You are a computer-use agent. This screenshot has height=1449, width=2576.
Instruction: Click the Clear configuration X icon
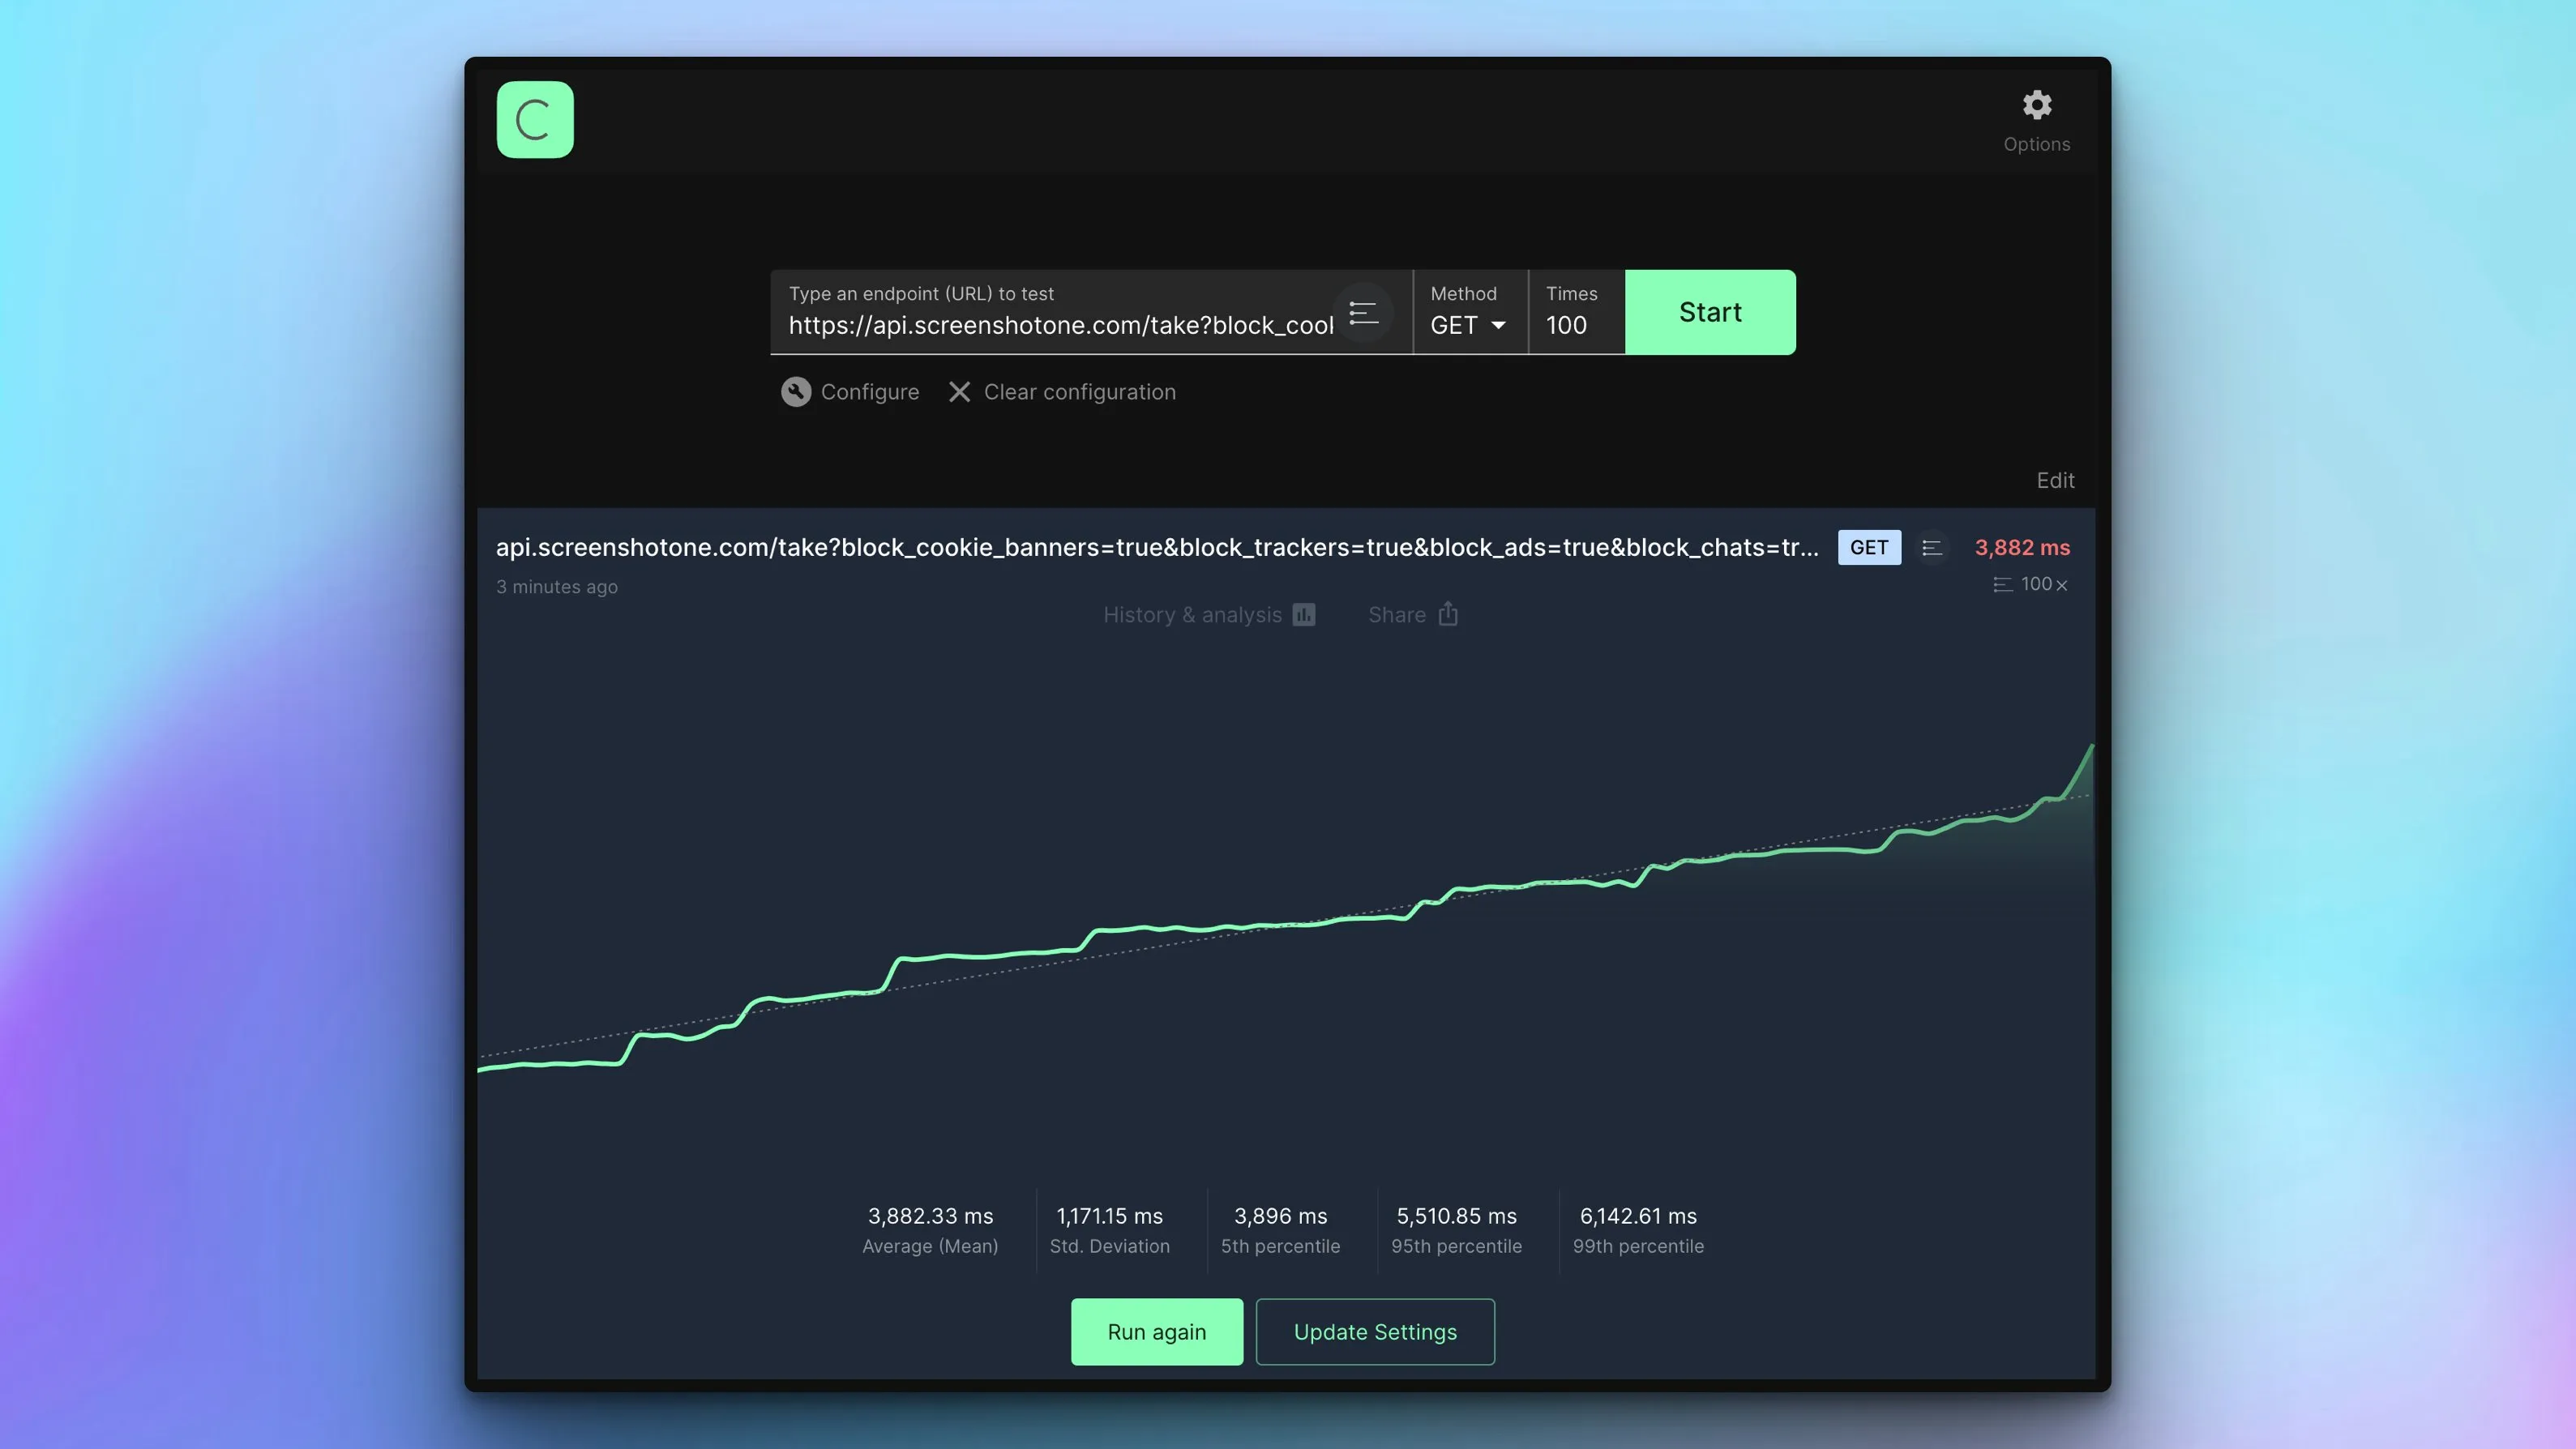[959, 391]
